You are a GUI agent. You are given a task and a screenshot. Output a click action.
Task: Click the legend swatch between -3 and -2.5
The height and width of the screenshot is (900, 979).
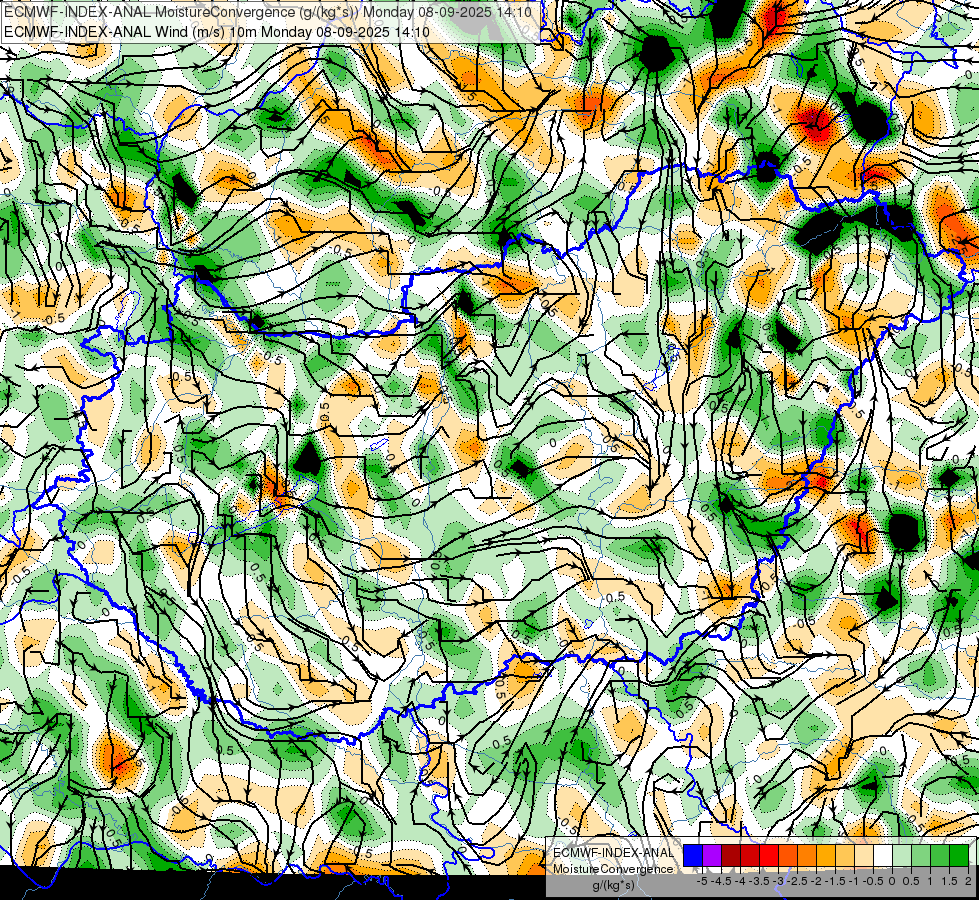(788, 855)
